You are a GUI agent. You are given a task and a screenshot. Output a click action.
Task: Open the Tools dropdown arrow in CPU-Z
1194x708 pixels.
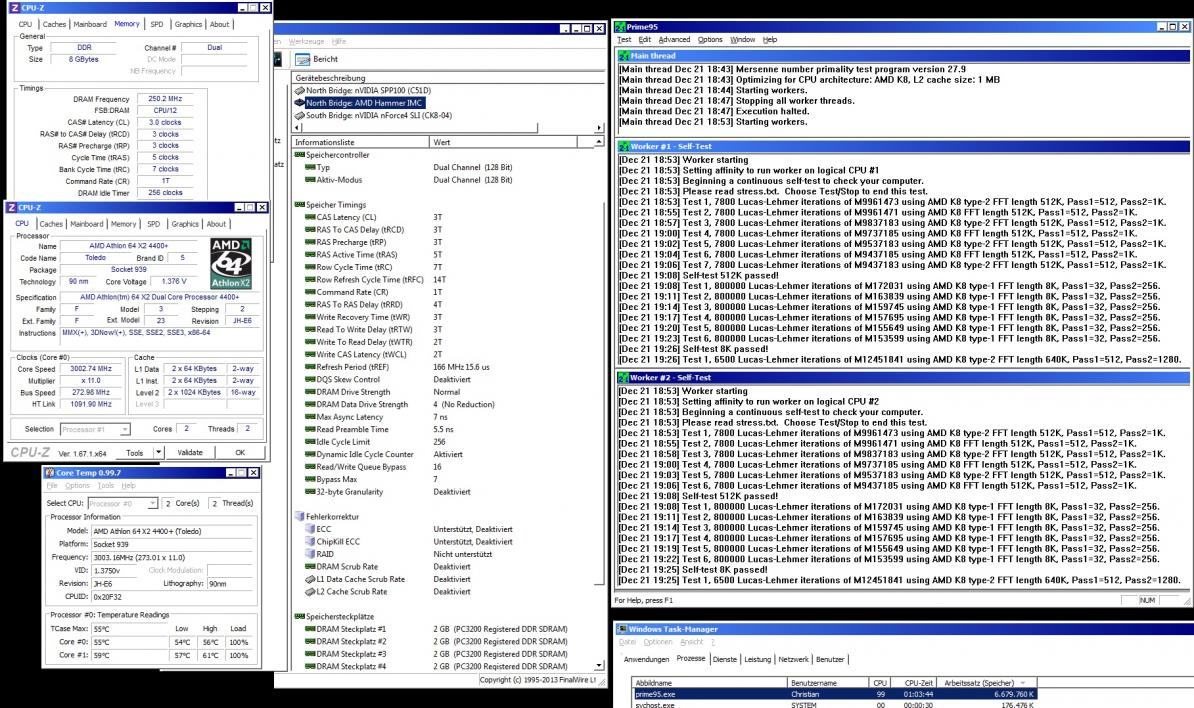pos(158,452)
